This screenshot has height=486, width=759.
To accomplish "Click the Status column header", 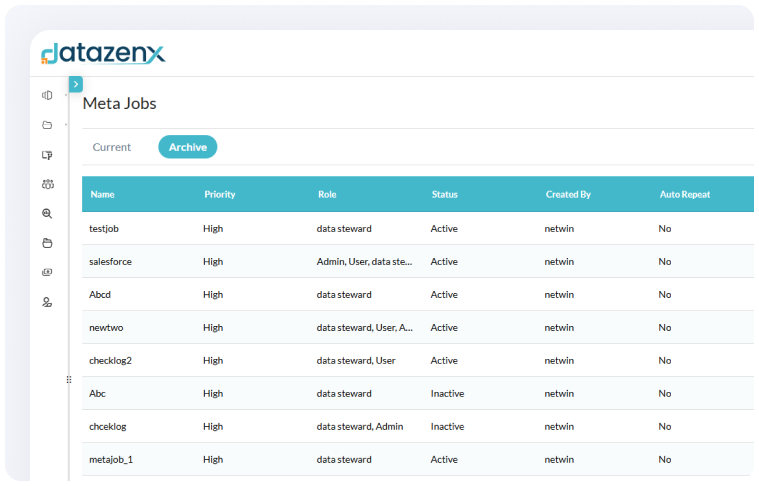I will point(446,194).
